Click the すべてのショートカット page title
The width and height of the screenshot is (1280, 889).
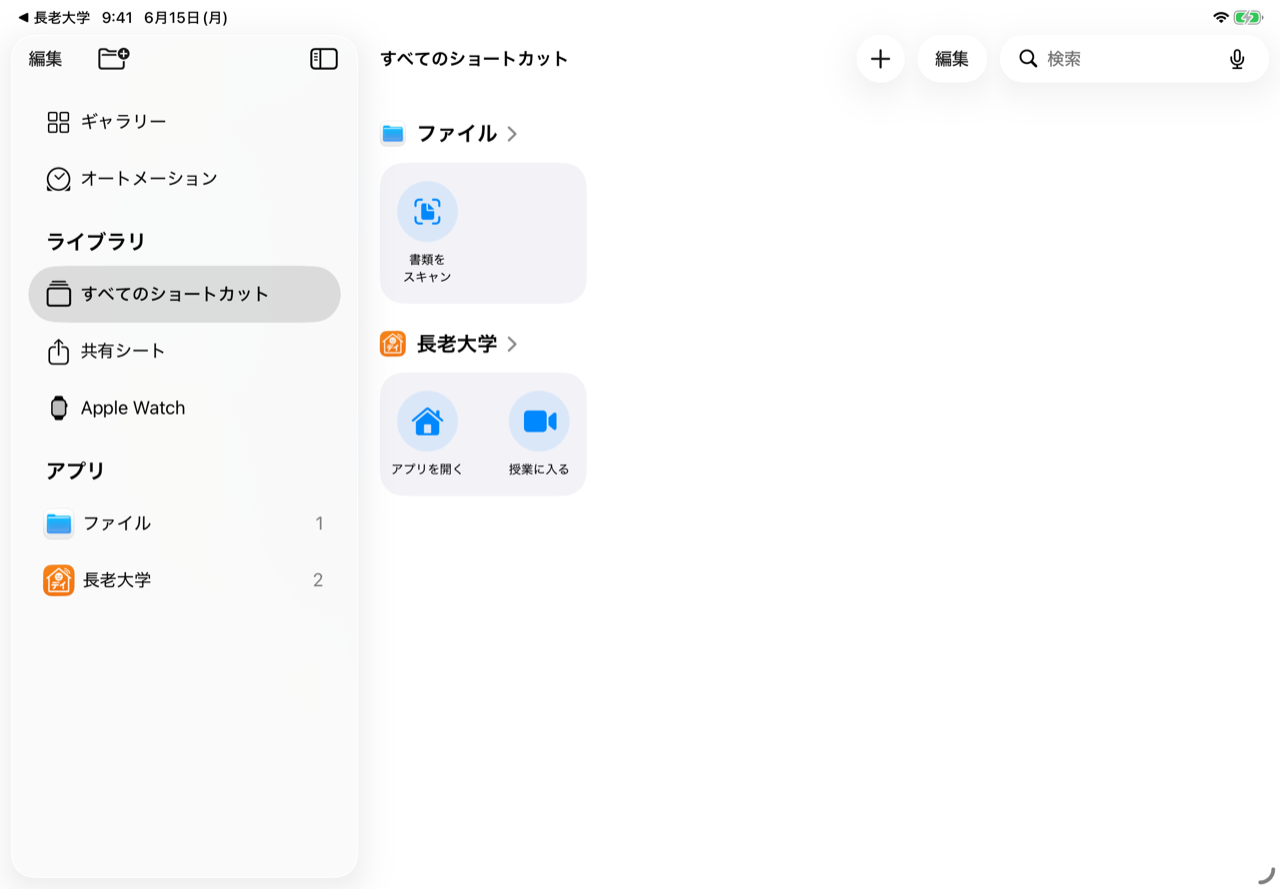click(474, 59)
